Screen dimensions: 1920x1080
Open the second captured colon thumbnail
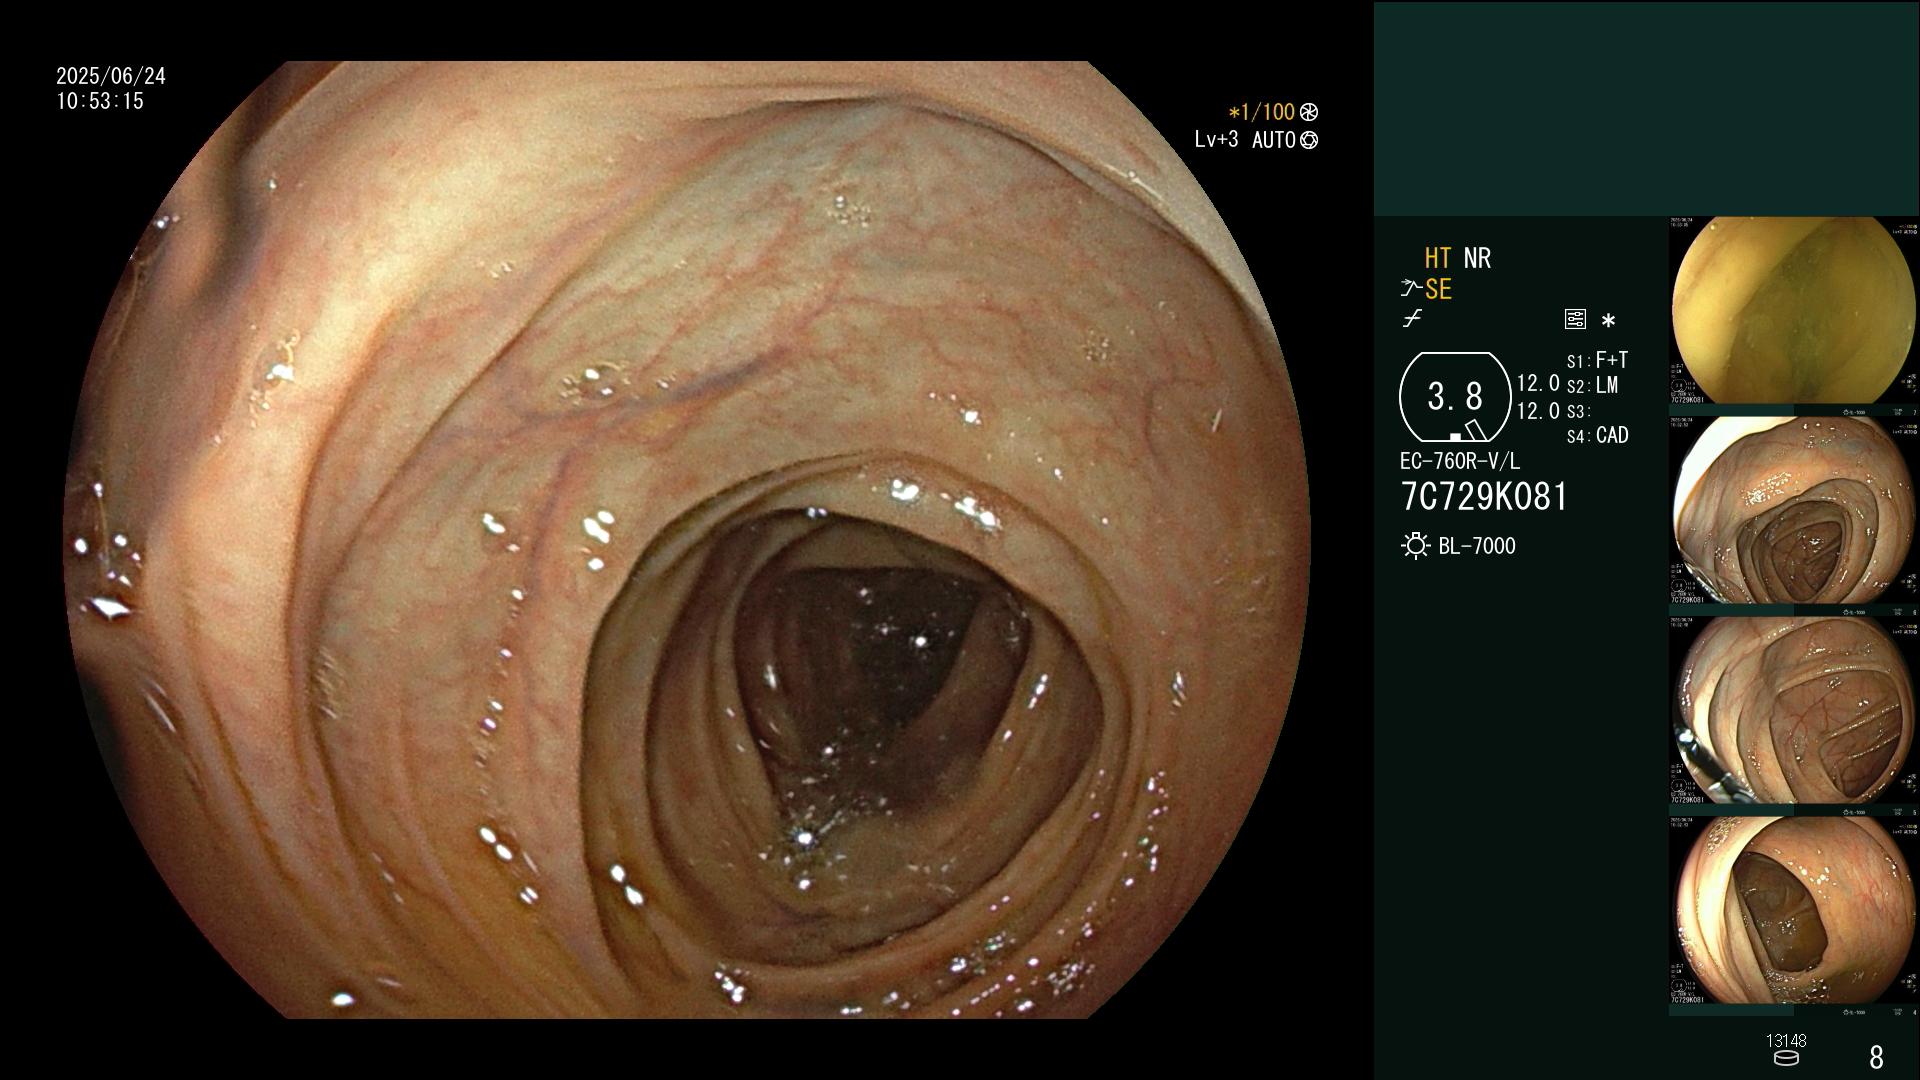pyautogui.click(x=1793, y=511)
